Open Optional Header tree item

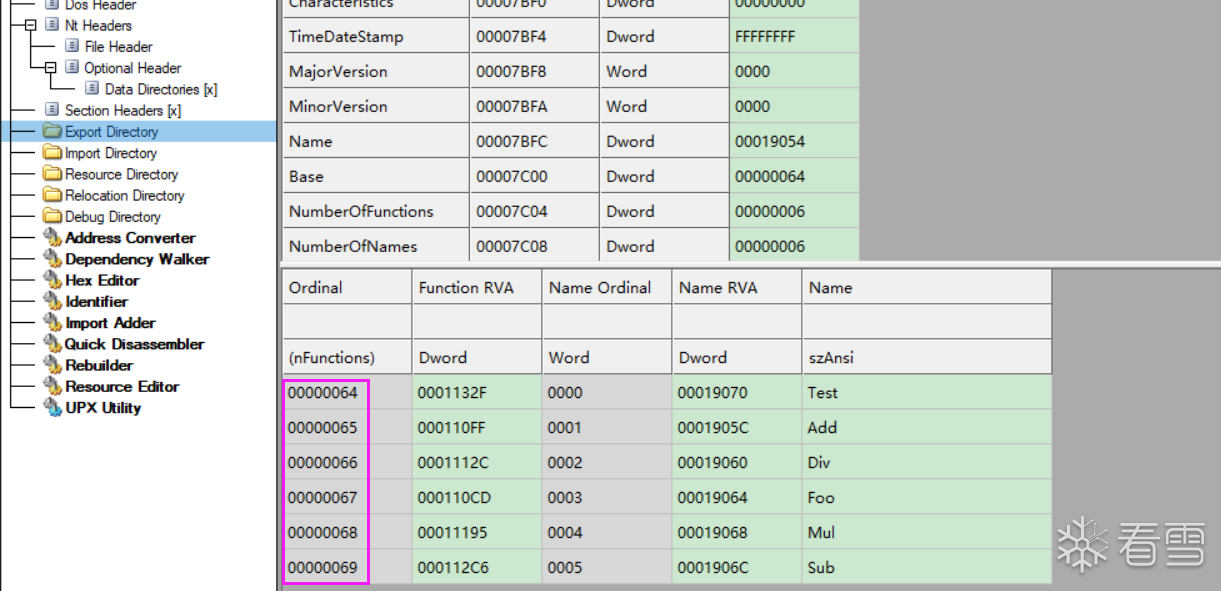click(x=133, y=68)
